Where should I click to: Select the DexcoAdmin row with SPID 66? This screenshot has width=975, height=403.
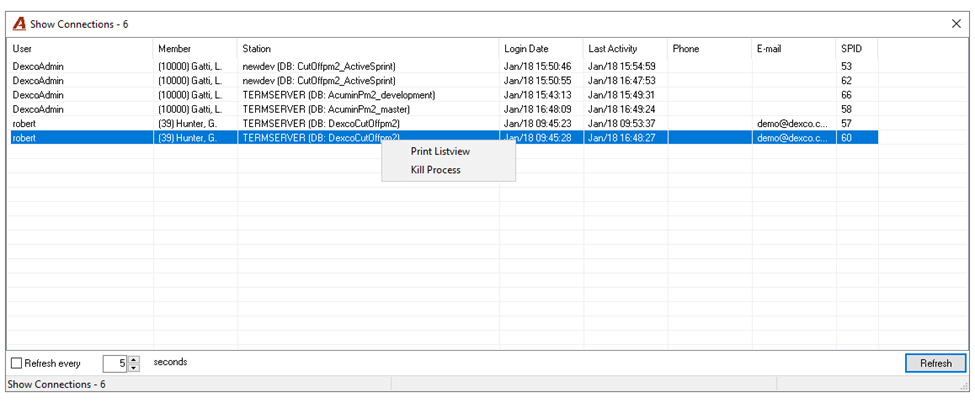[443, 95]
